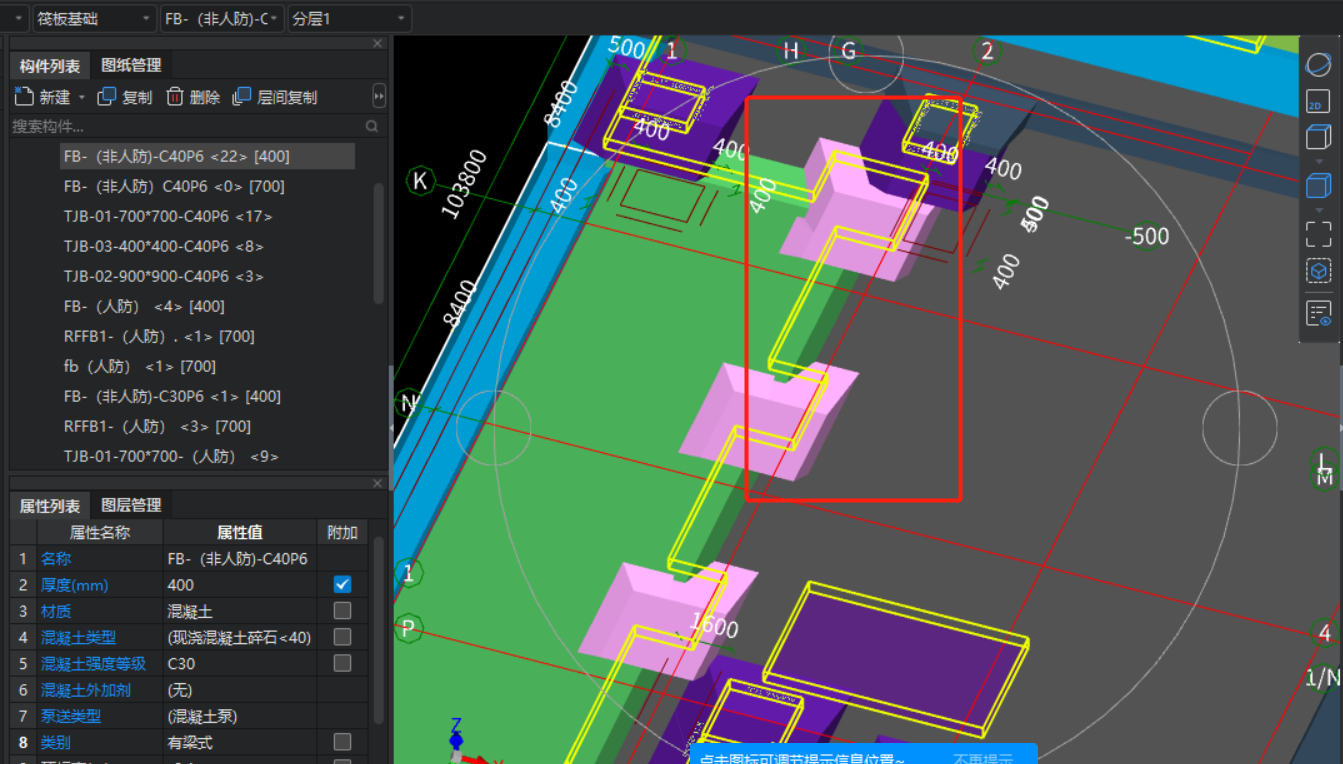Screen dimensions: 1343x764
Task: Toggle the 材质 attach checkbox
Action: click(x=342, y=610)
